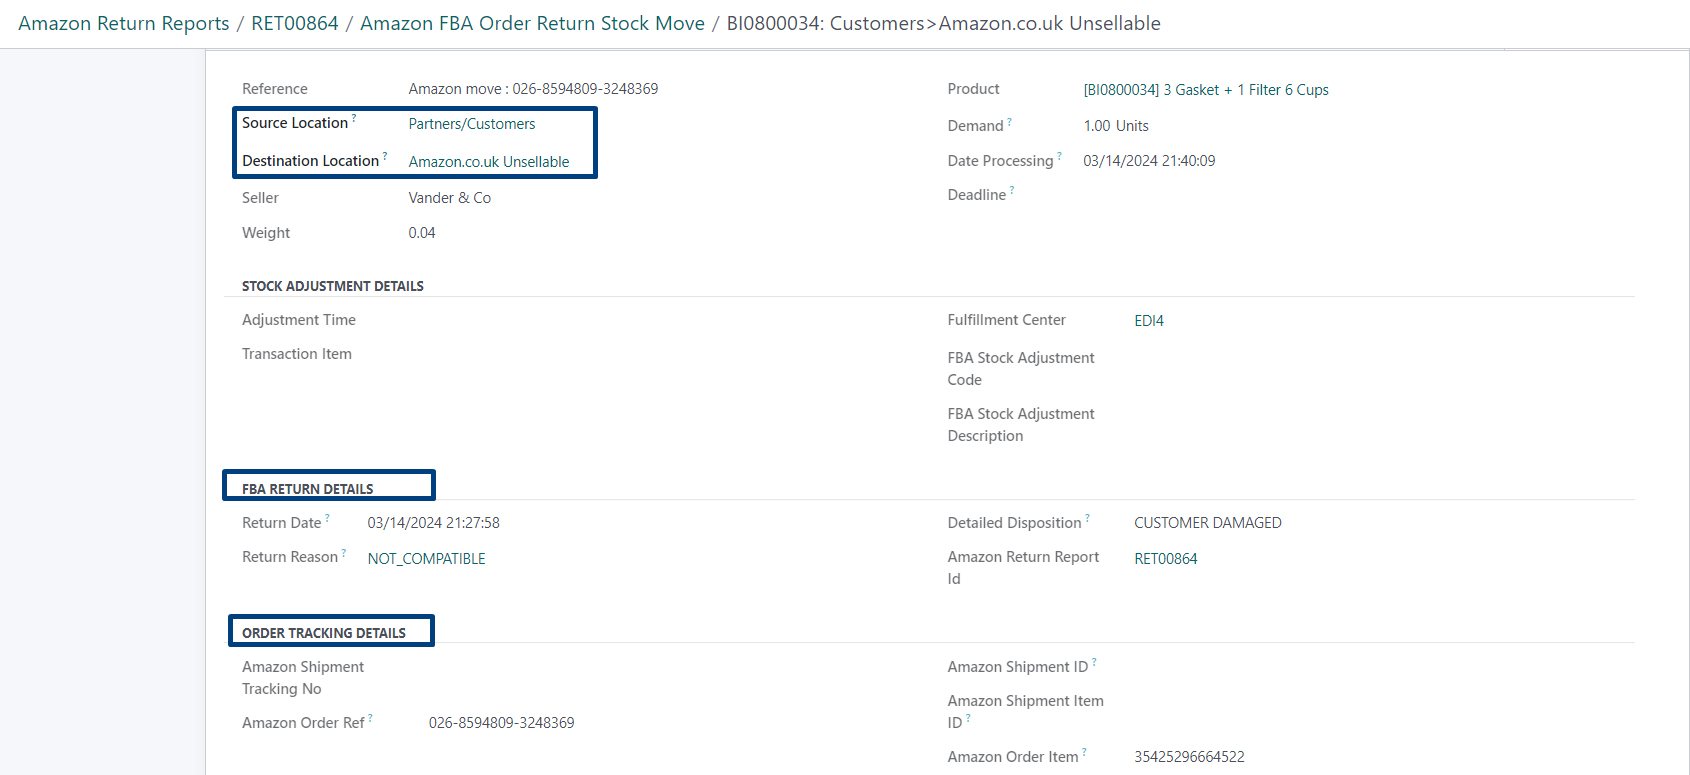Click Date Processing help question mark
This screenshot has height=775, width=1690.
[x=1059, y=156]
